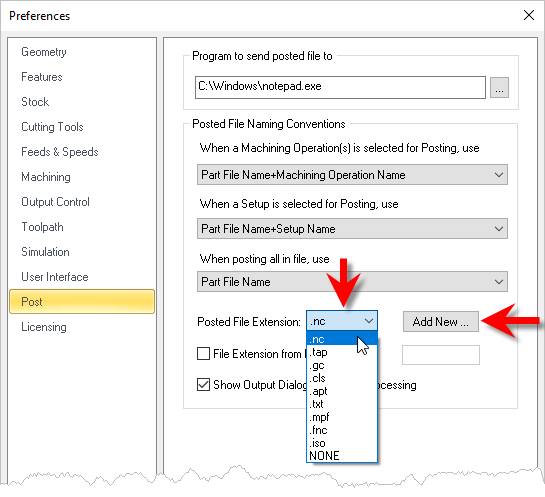Click the Add New ... button
The height and width of the screenshot is (497, 545).
pyautogui.click(x=441, y=321)
